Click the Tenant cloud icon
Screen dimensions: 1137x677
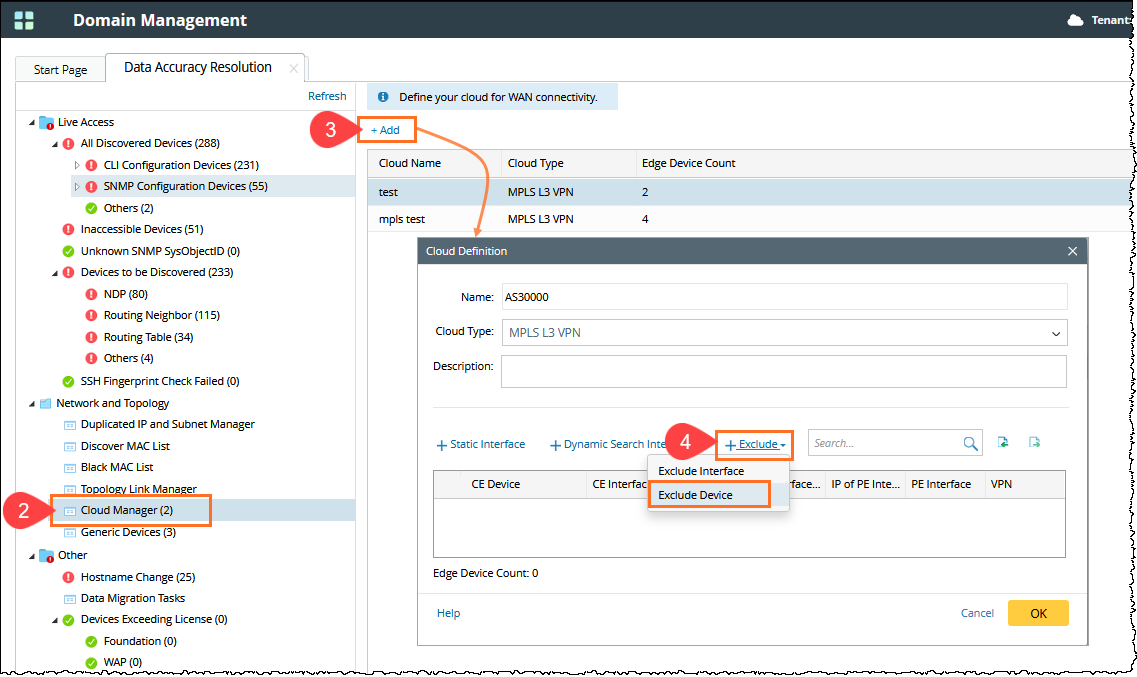1075,20
